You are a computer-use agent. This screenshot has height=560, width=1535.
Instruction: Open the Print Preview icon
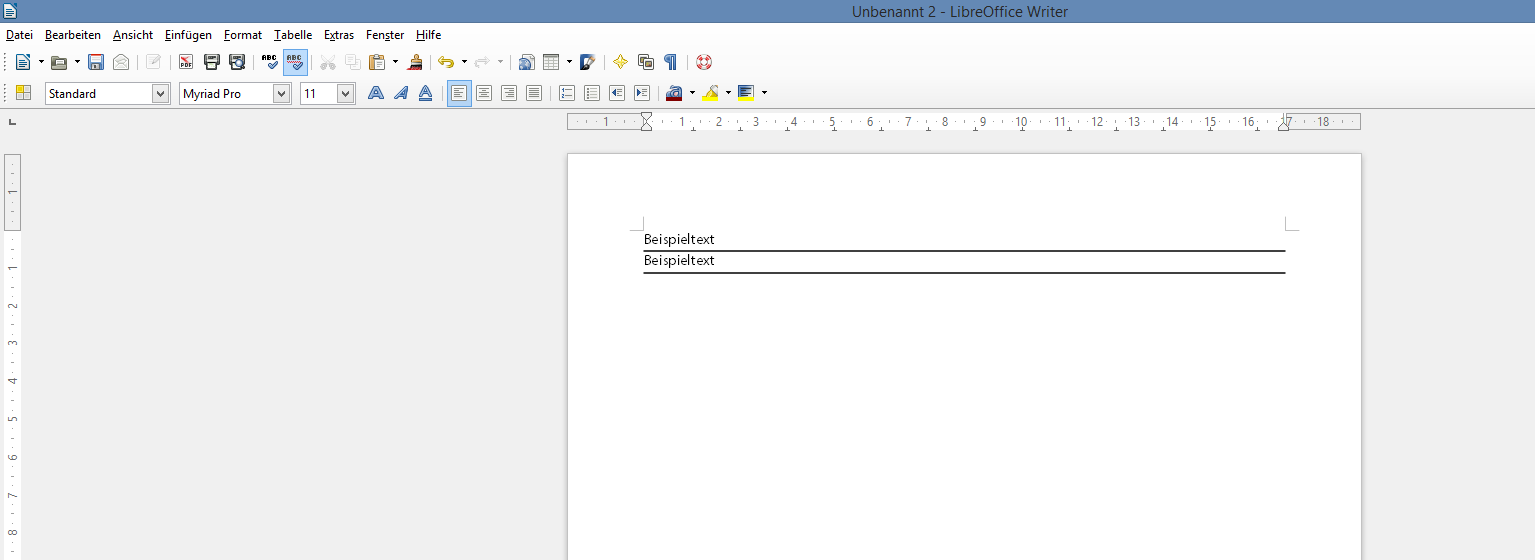tap(237, 62)
